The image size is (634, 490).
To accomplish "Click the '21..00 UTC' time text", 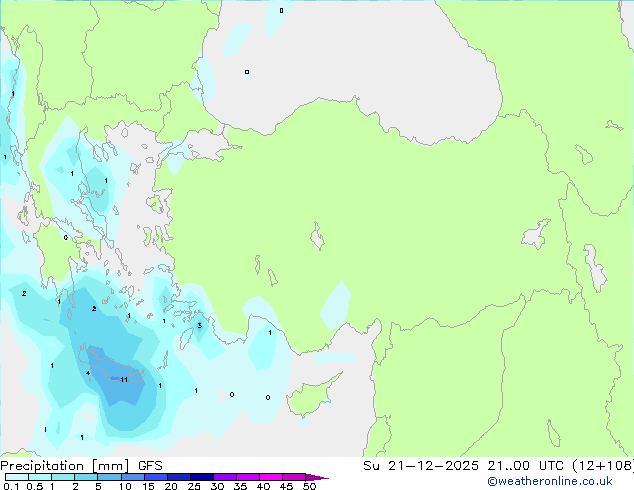I will coord(525,466).
